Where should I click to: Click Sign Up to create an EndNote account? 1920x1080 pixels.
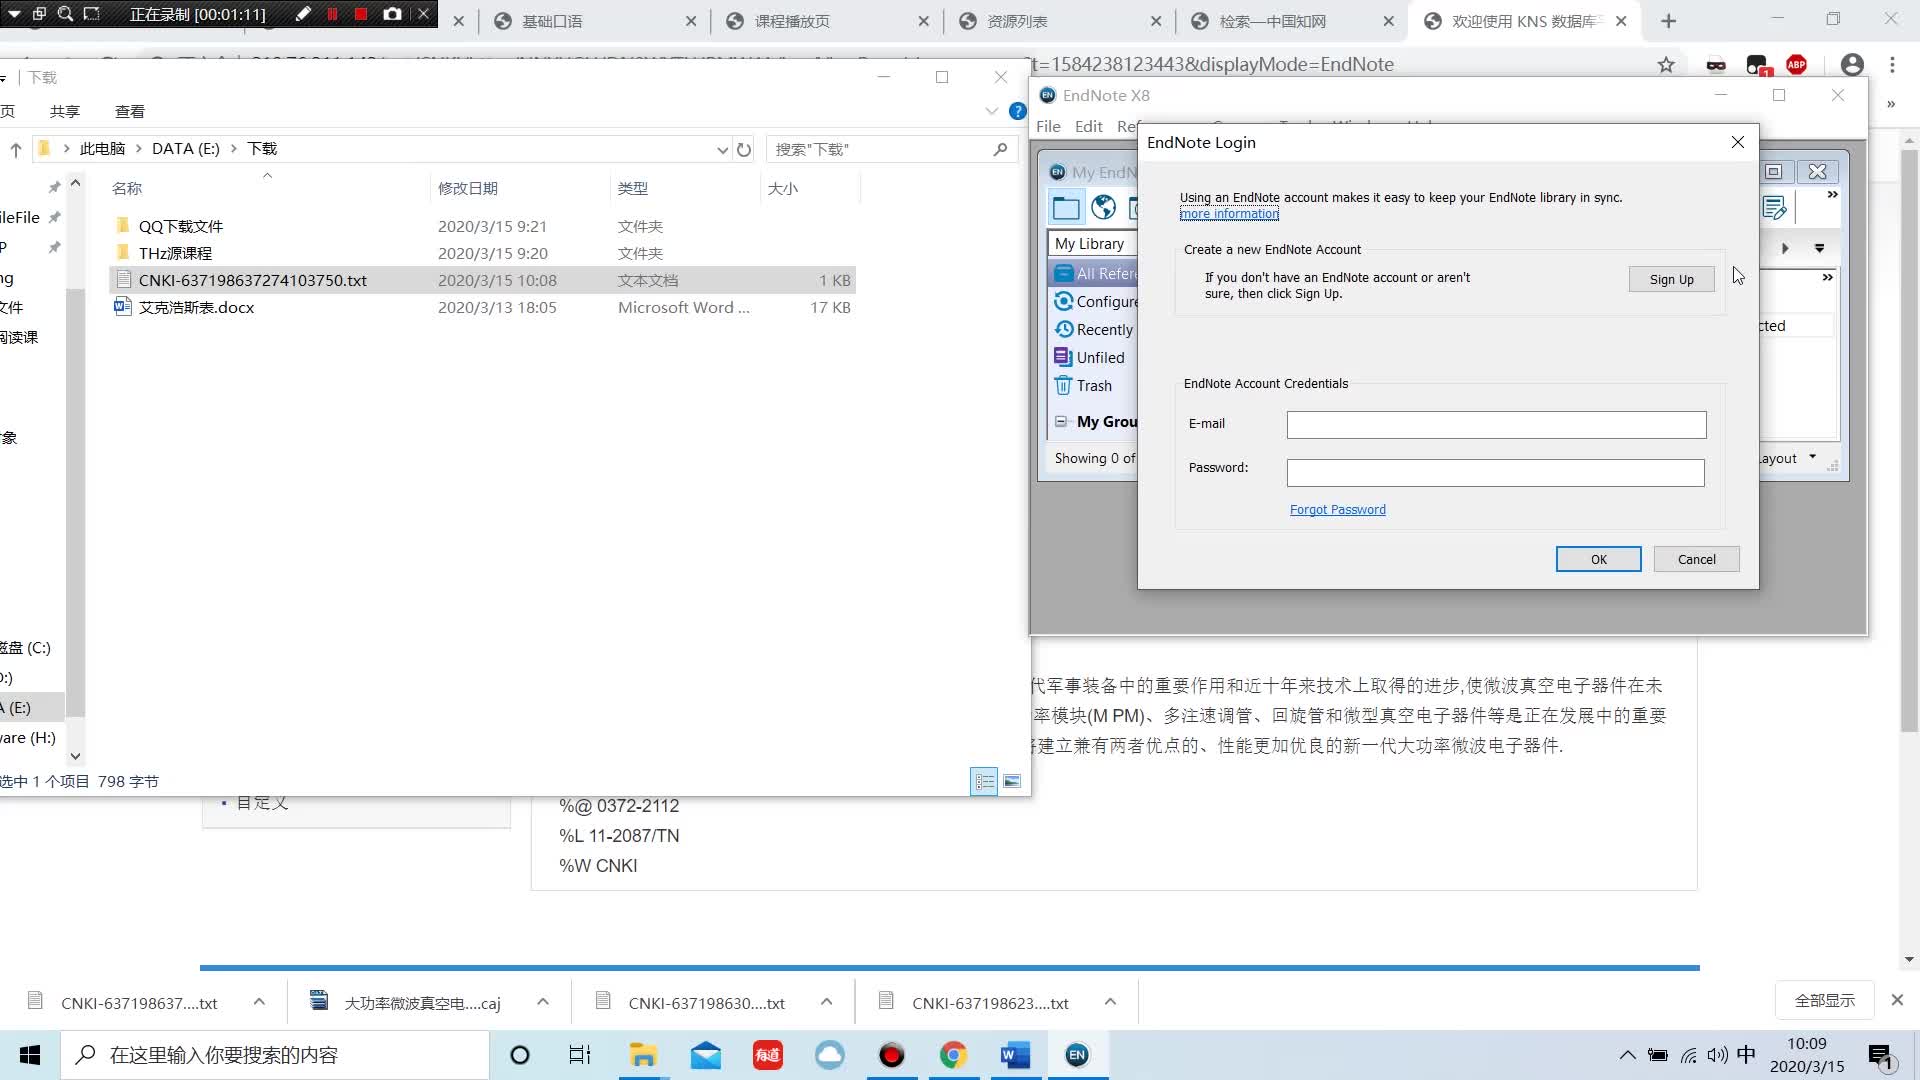click(x=1671, y=279)
